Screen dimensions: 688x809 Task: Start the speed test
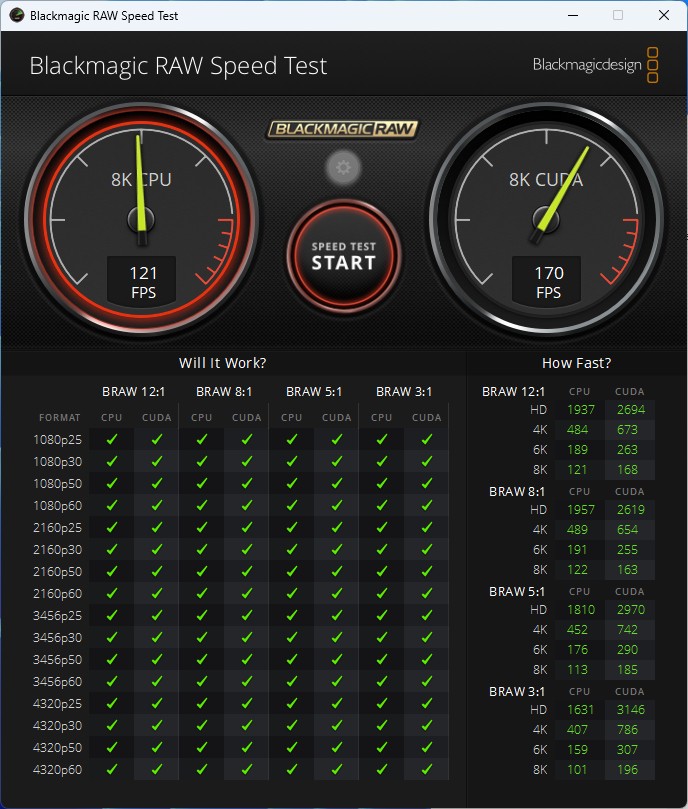[344, 256]
